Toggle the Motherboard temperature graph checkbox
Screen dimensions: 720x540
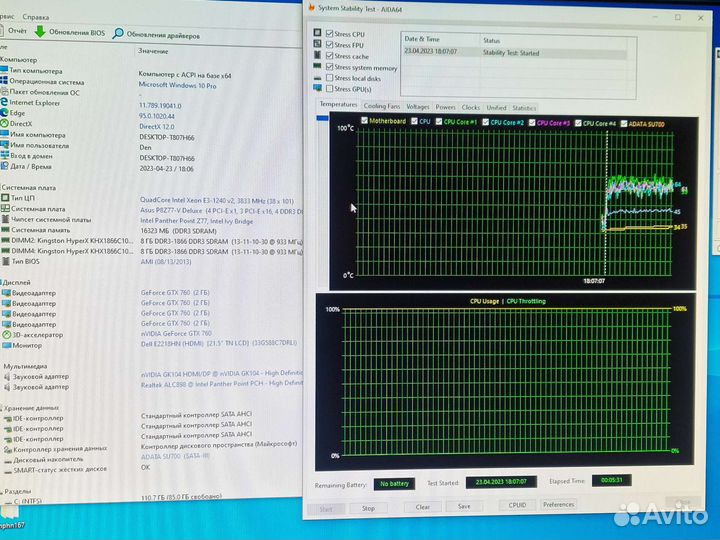[365, 120]
